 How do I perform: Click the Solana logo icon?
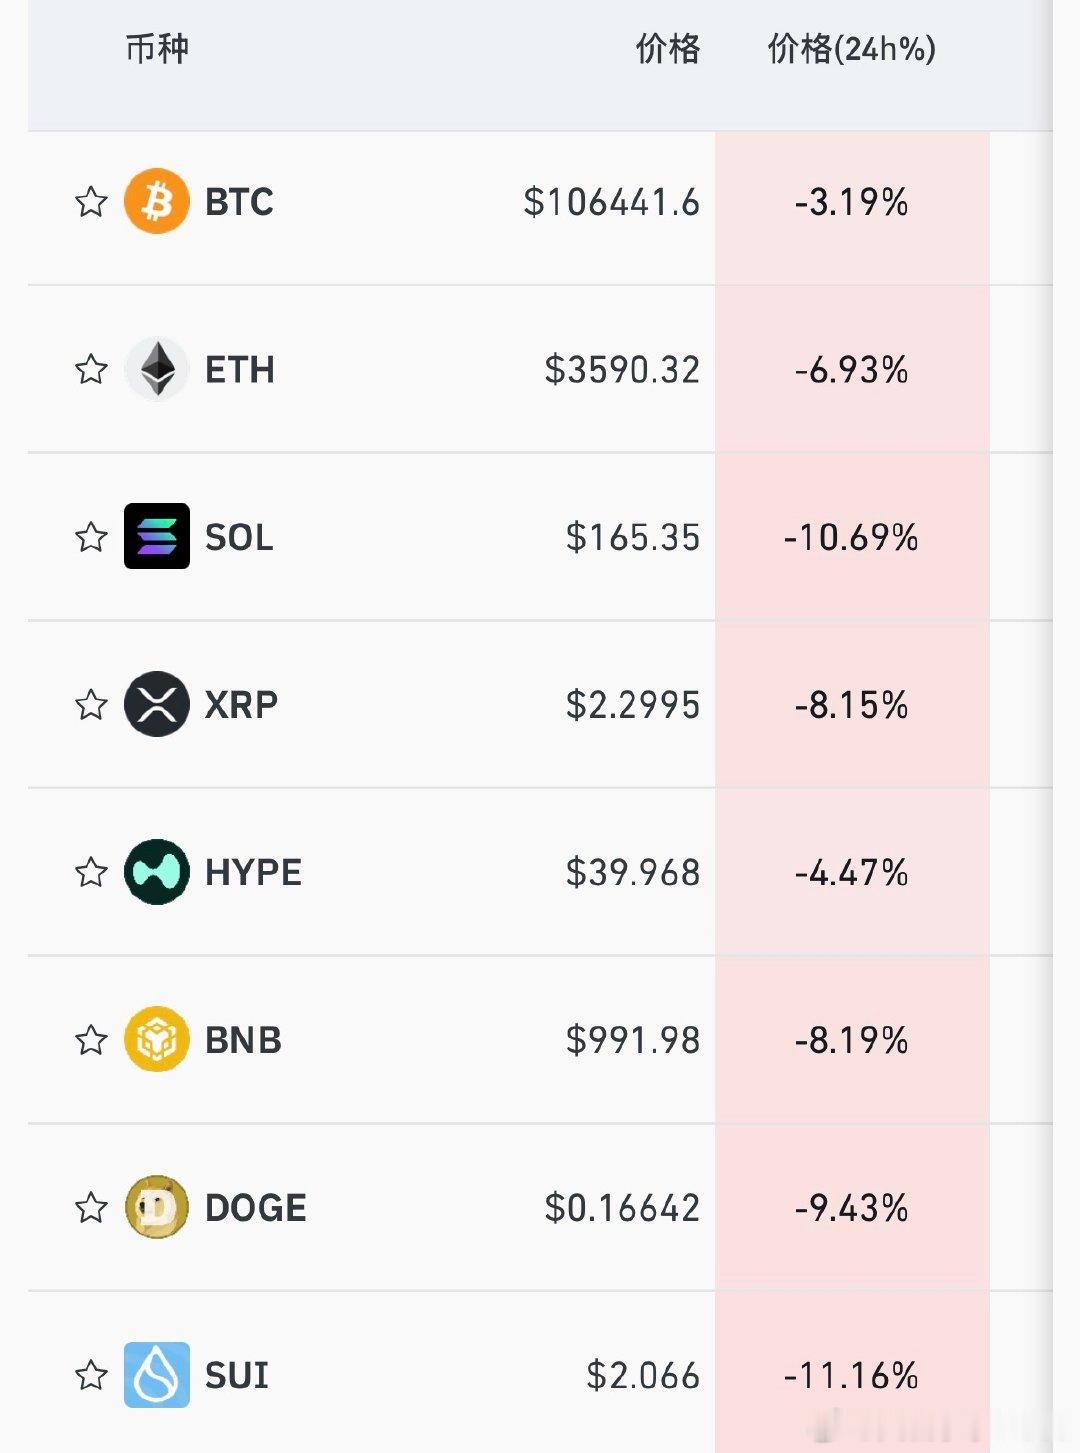[157, 536]
